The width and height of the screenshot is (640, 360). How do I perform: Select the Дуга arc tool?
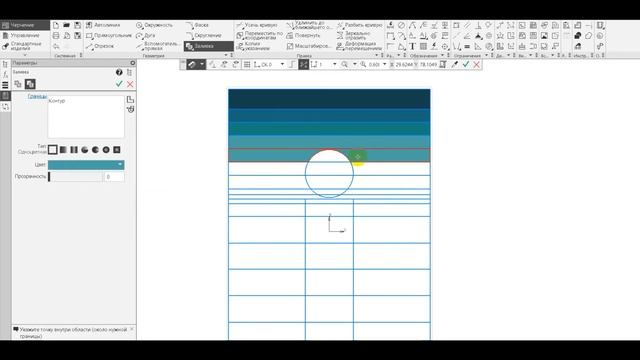(146, 36)
